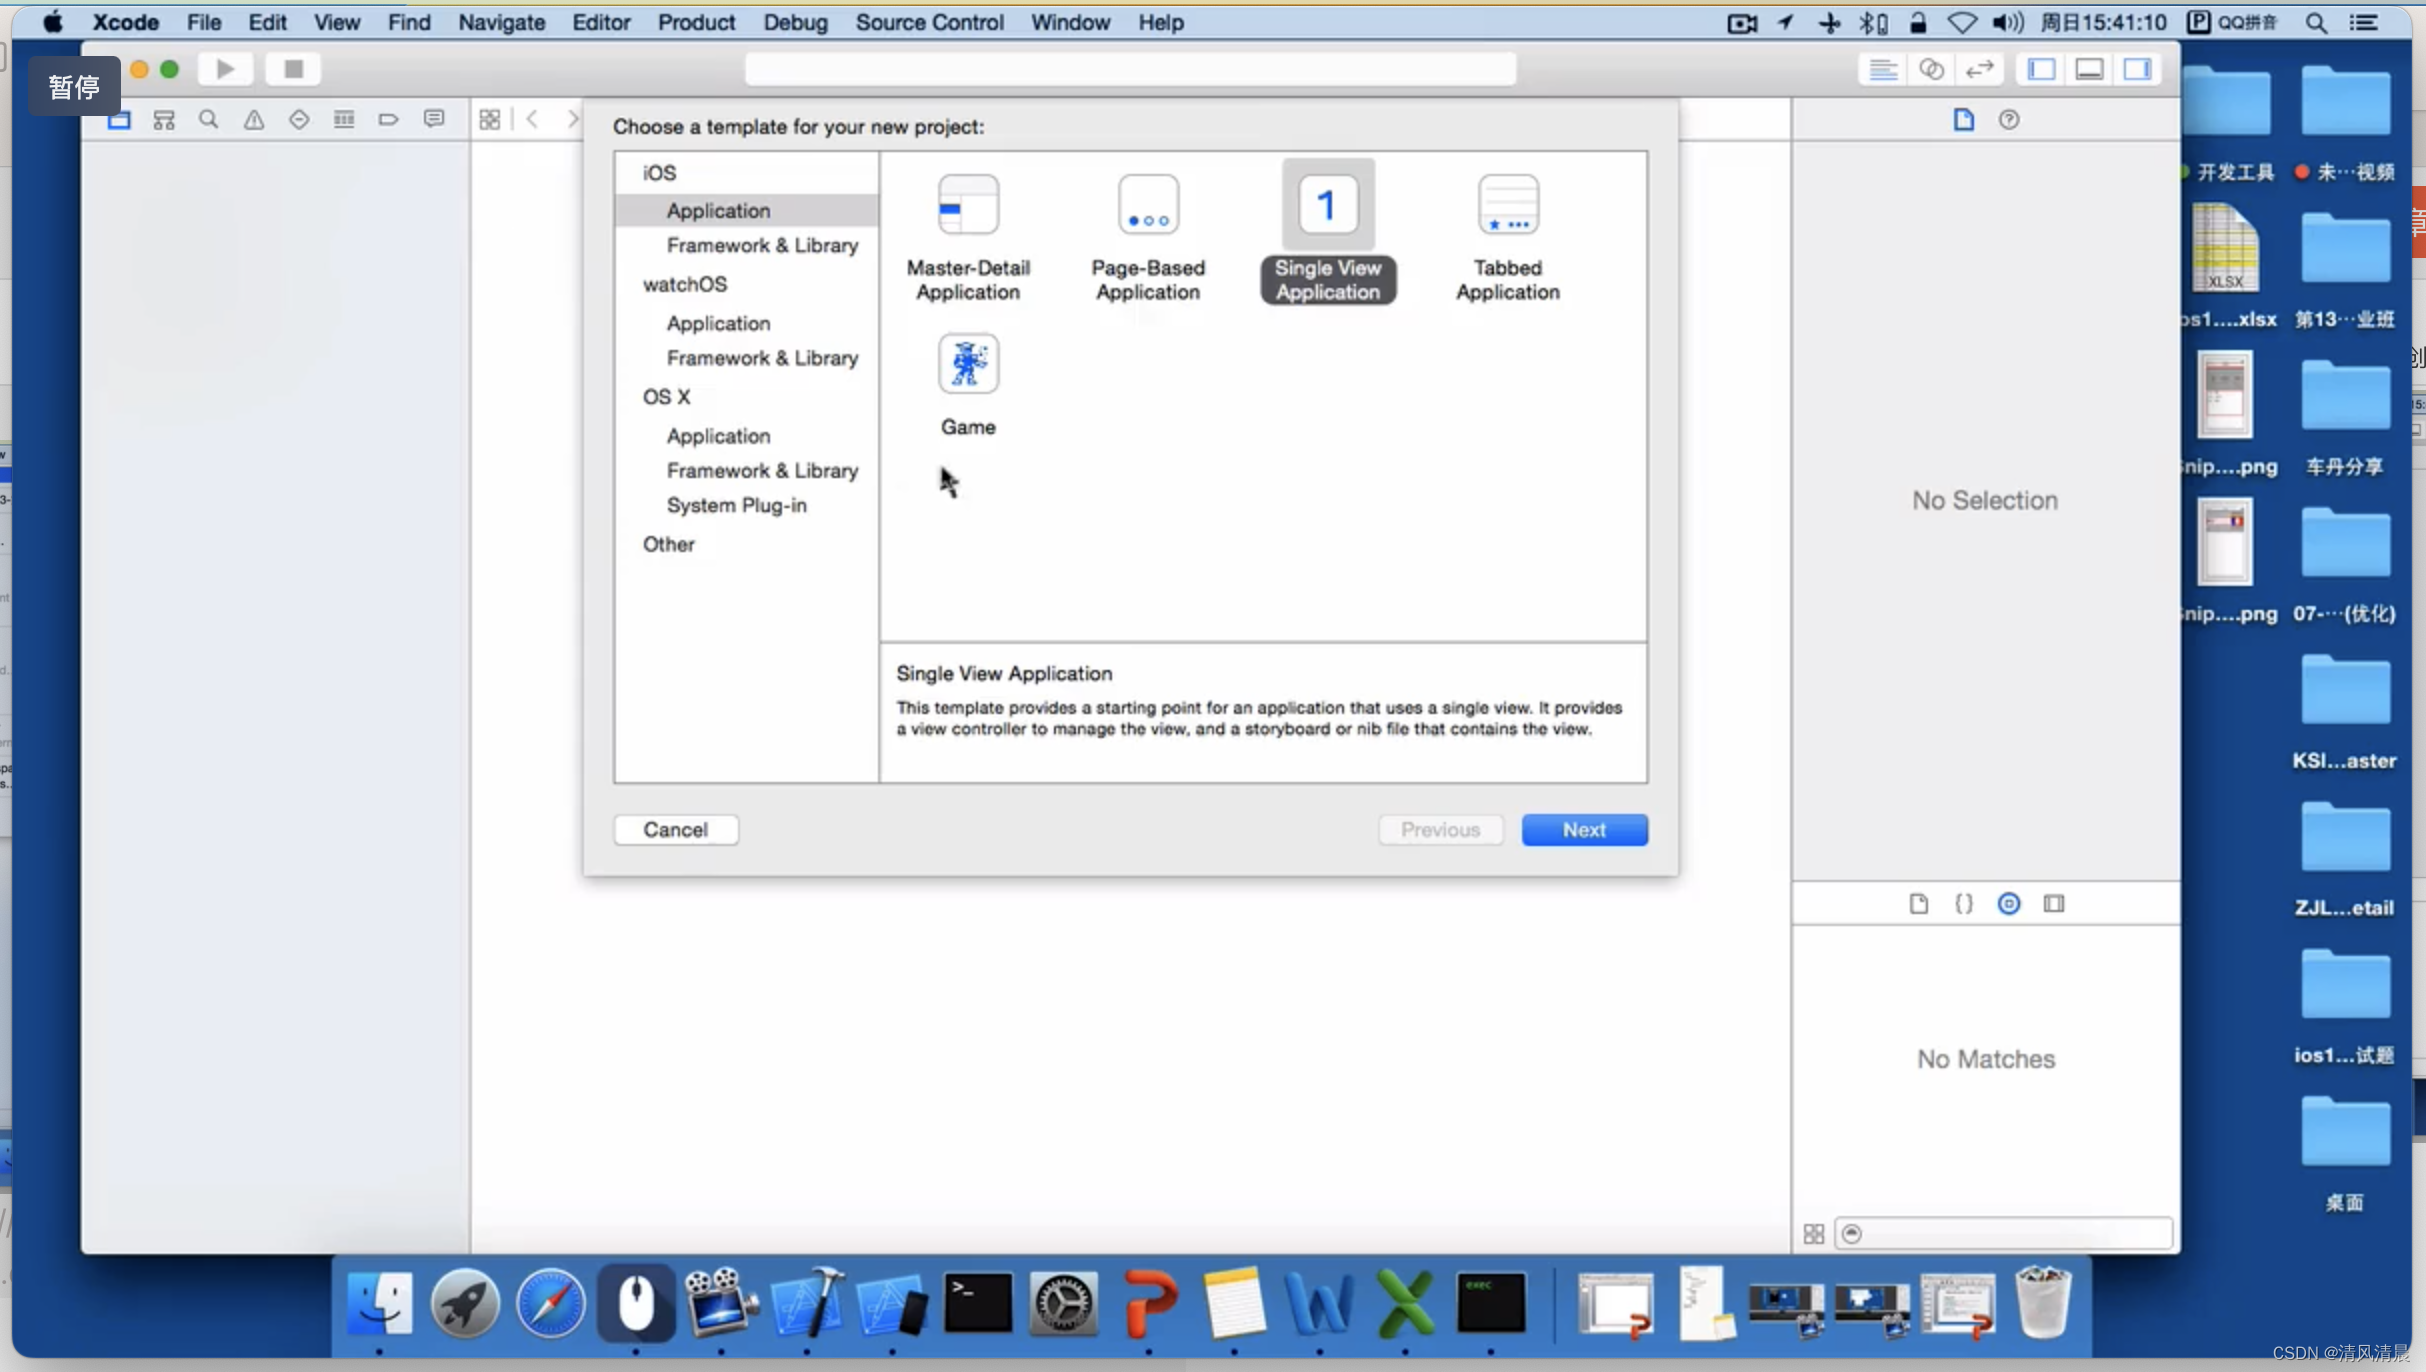Open the Report navigator icon
The width and height of the screenshot is (2426, 1372).
pyautogui.click(x=433, y=120)
